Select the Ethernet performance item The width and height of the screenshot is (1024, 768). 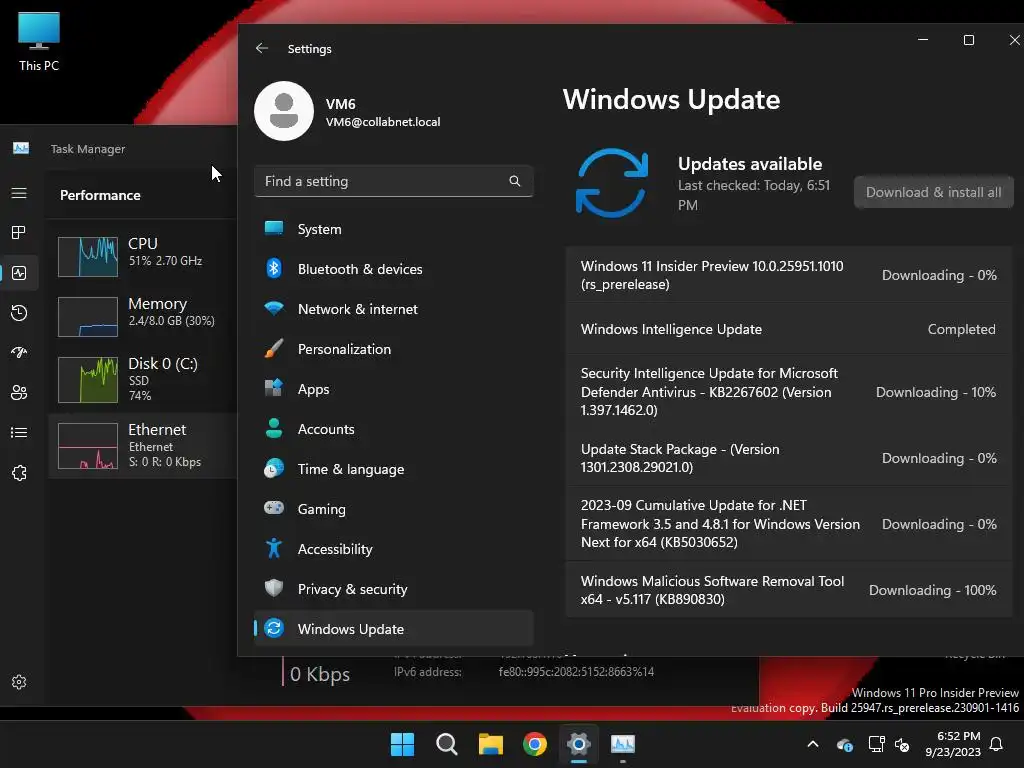click(142, 445)
